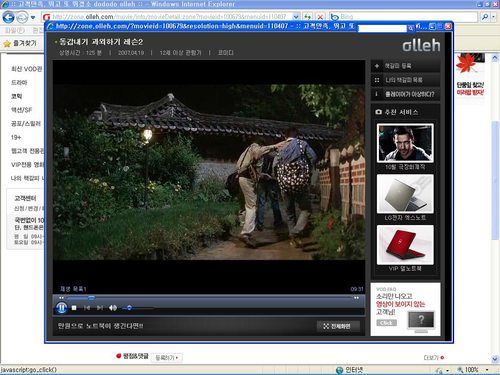Open the red VIP notebook thumbnail
This screenshot has height=375, width=500.
pyautogui.click(x=405, y=245)
